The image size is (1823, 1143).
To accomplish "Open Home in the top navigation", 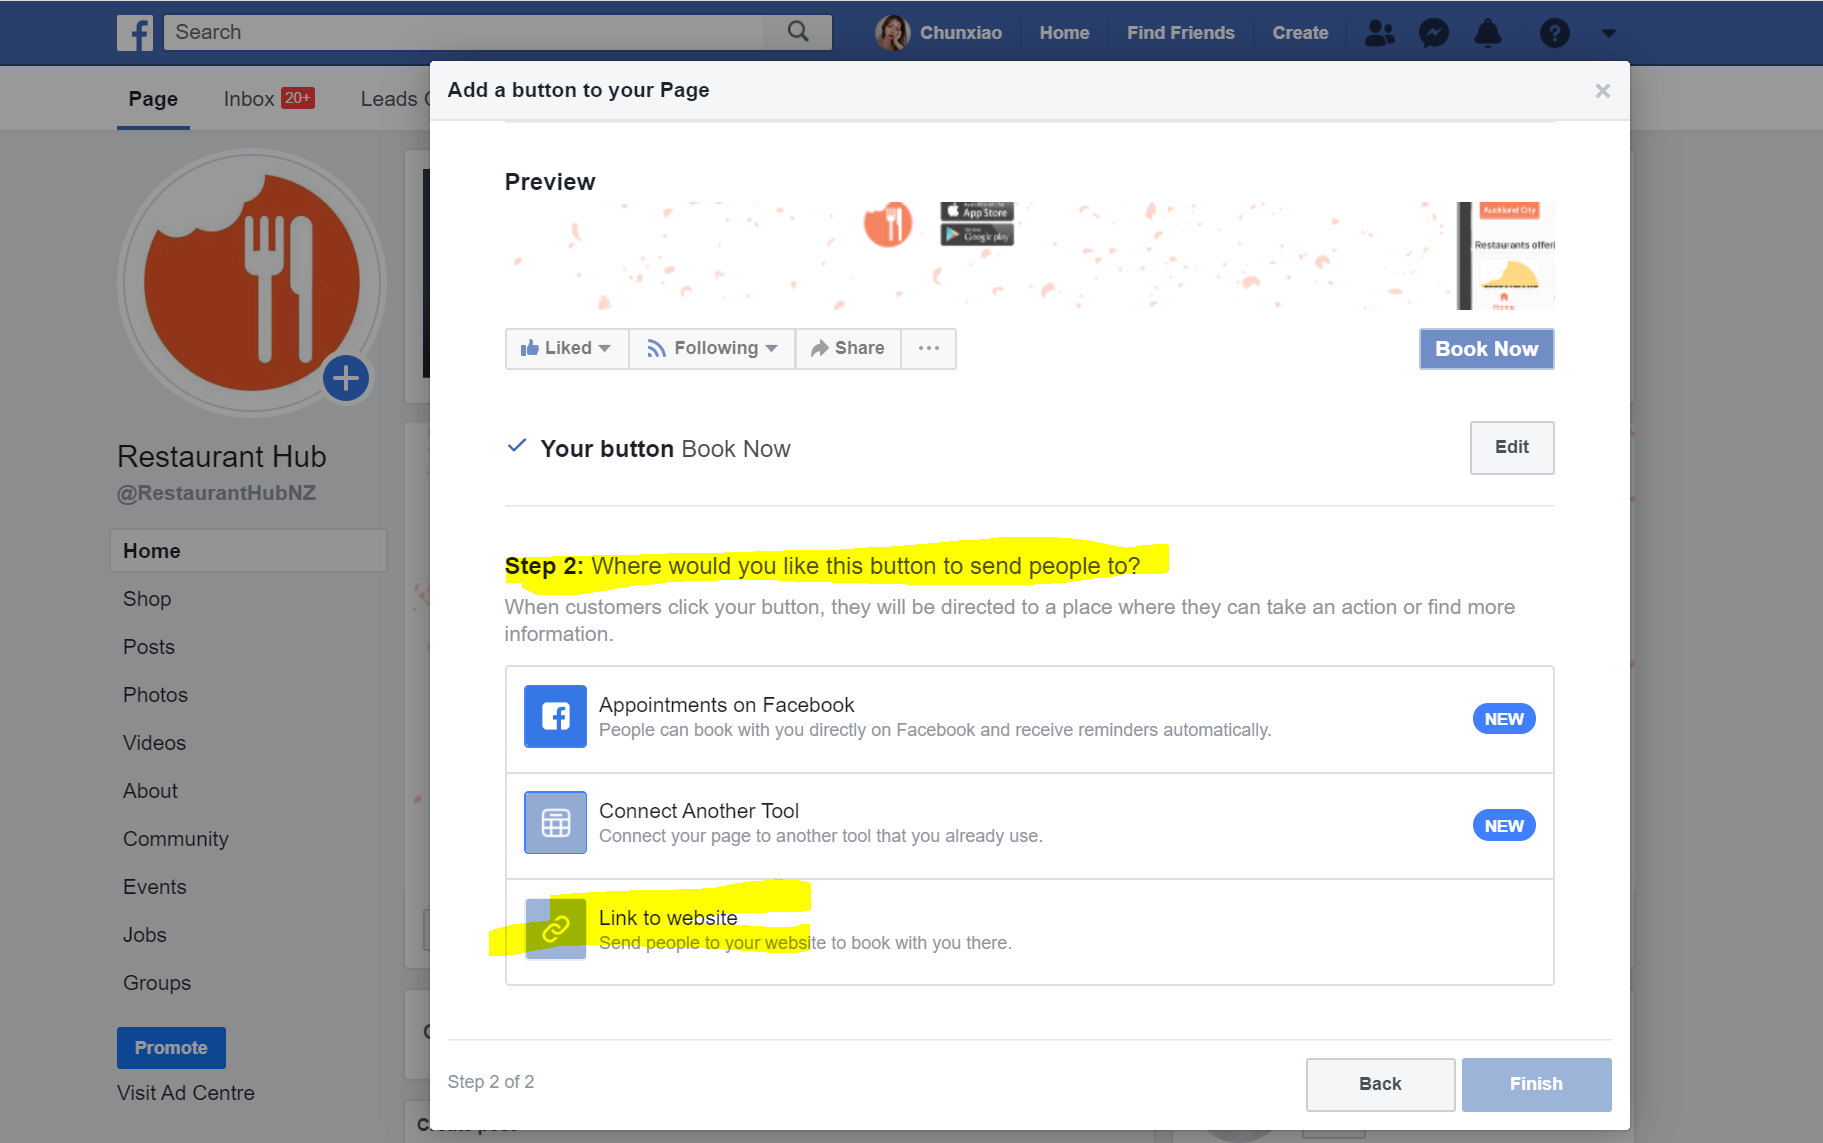I will pyautogui.click(x=1064, y=33).
